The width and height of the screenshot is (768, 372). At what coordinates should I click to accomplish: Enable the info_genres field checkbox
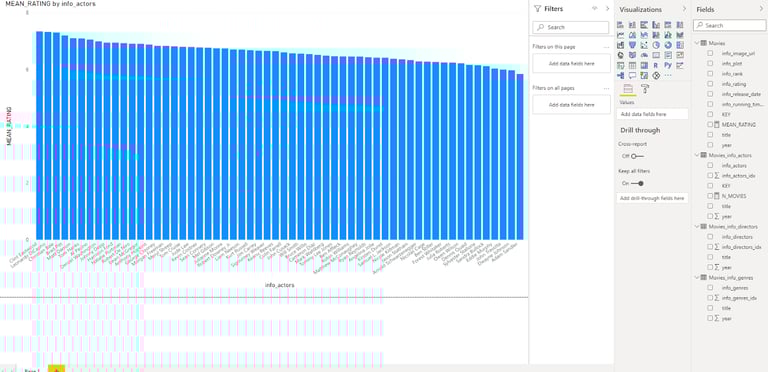[710, 288]
